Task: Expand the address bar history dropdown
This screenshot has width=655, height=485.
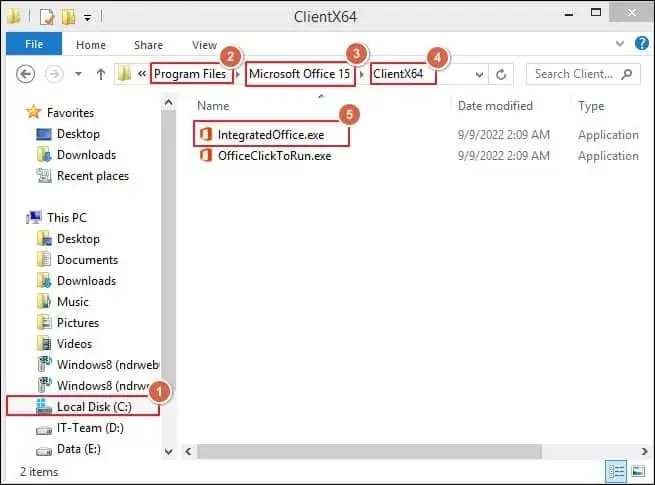Action: tap(480, 74)
